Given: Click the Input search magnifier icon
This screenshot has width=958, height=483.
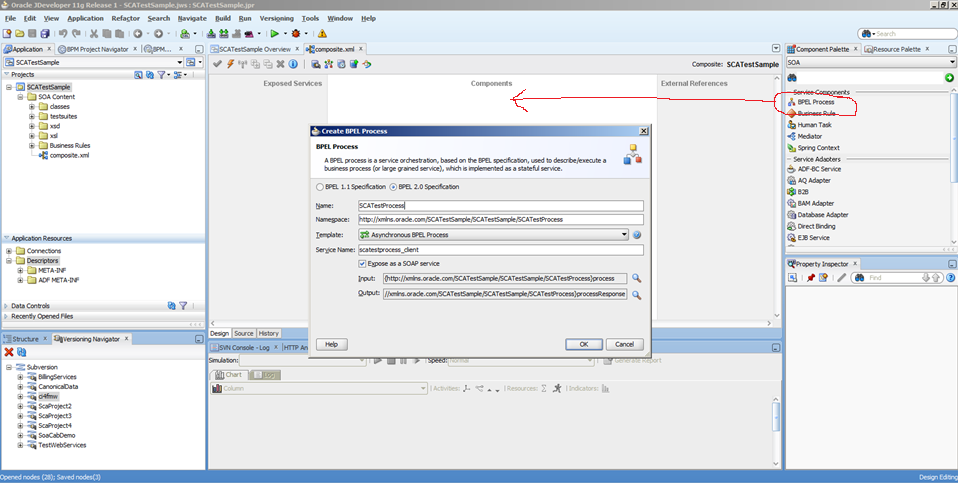Looking at the screenshot, I should 636,278.
